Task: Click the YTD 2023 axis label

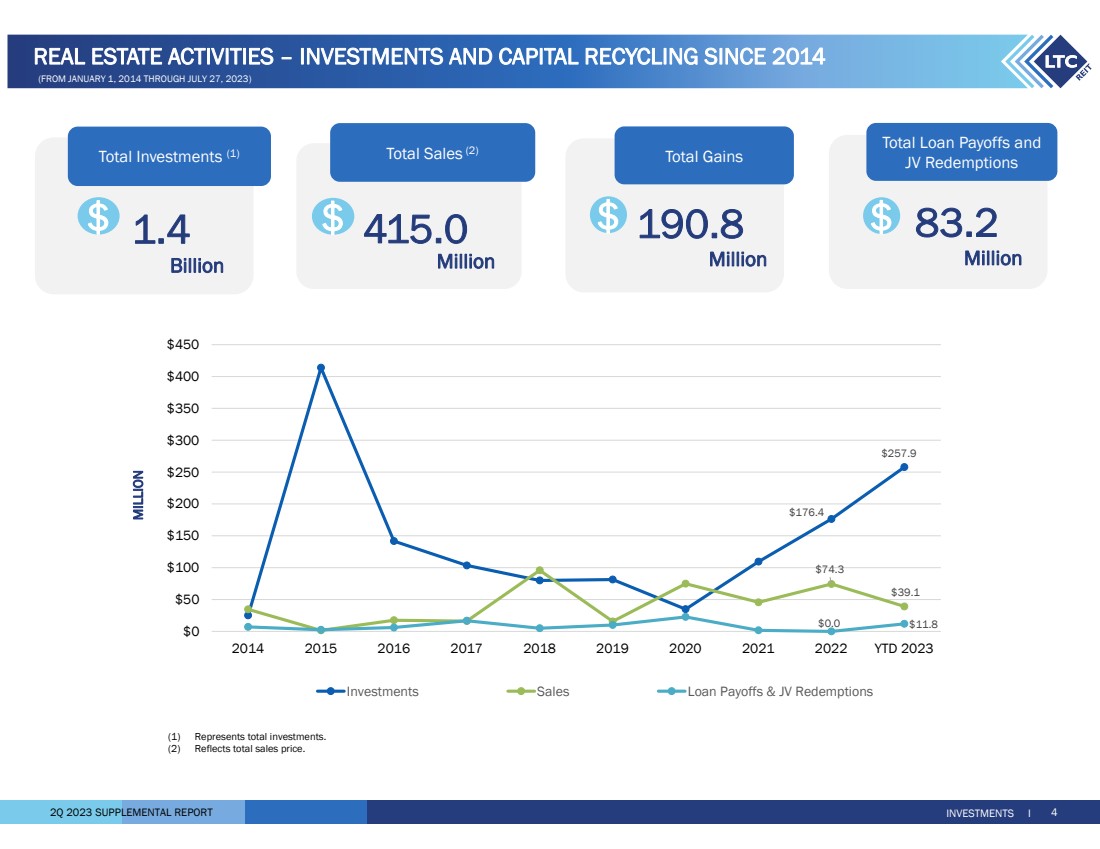Action: click(903, 649)
